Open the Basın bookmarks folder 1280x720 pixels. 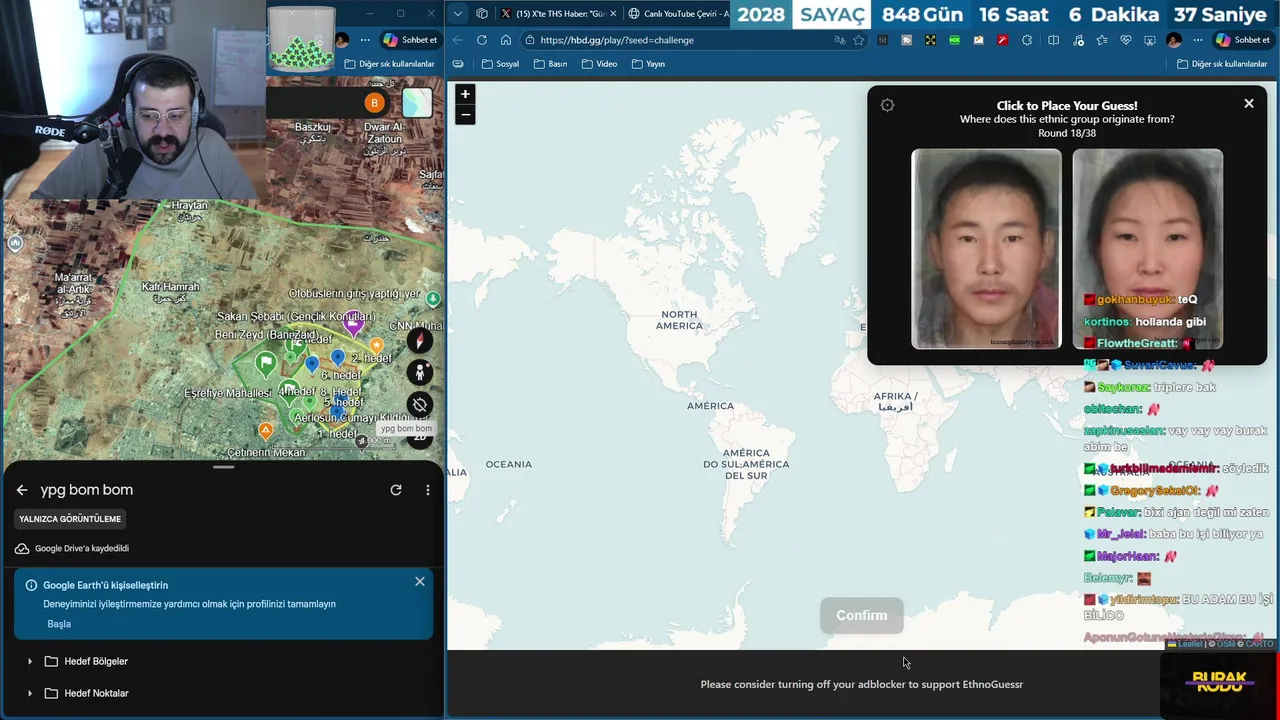[550, 63]
